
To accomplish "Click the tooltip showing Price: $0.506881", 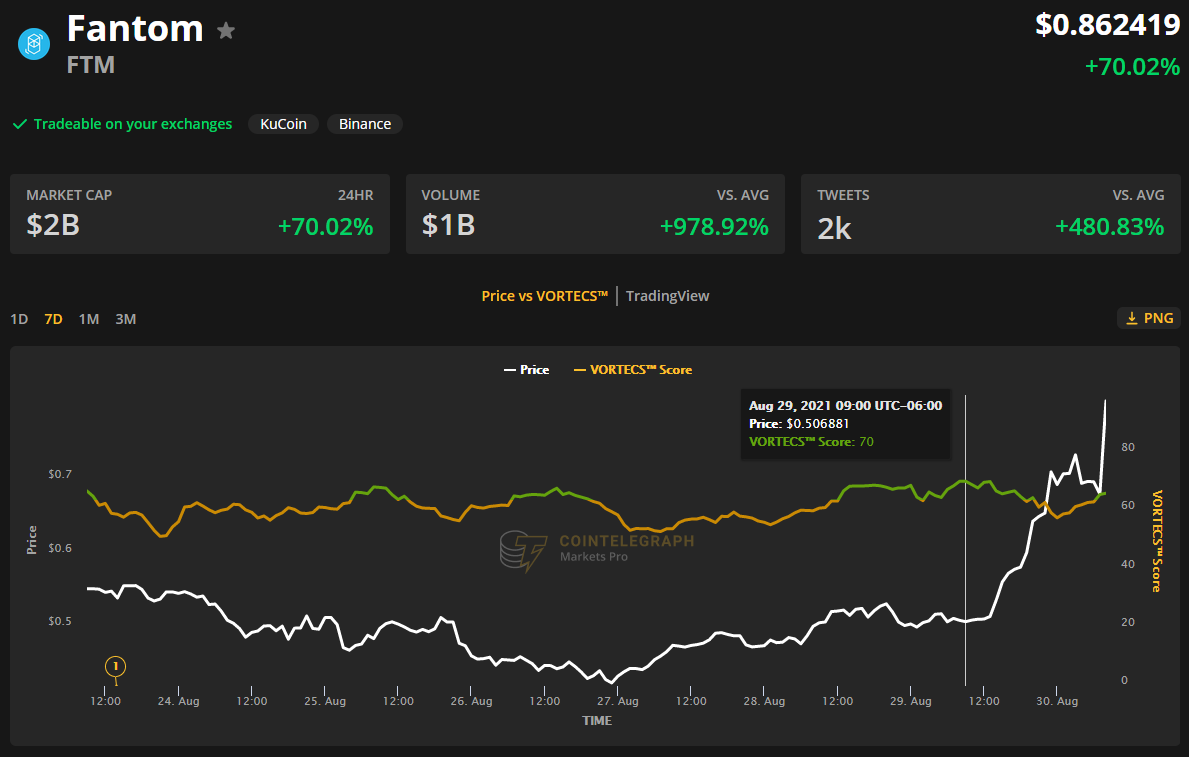I will 845,423.
